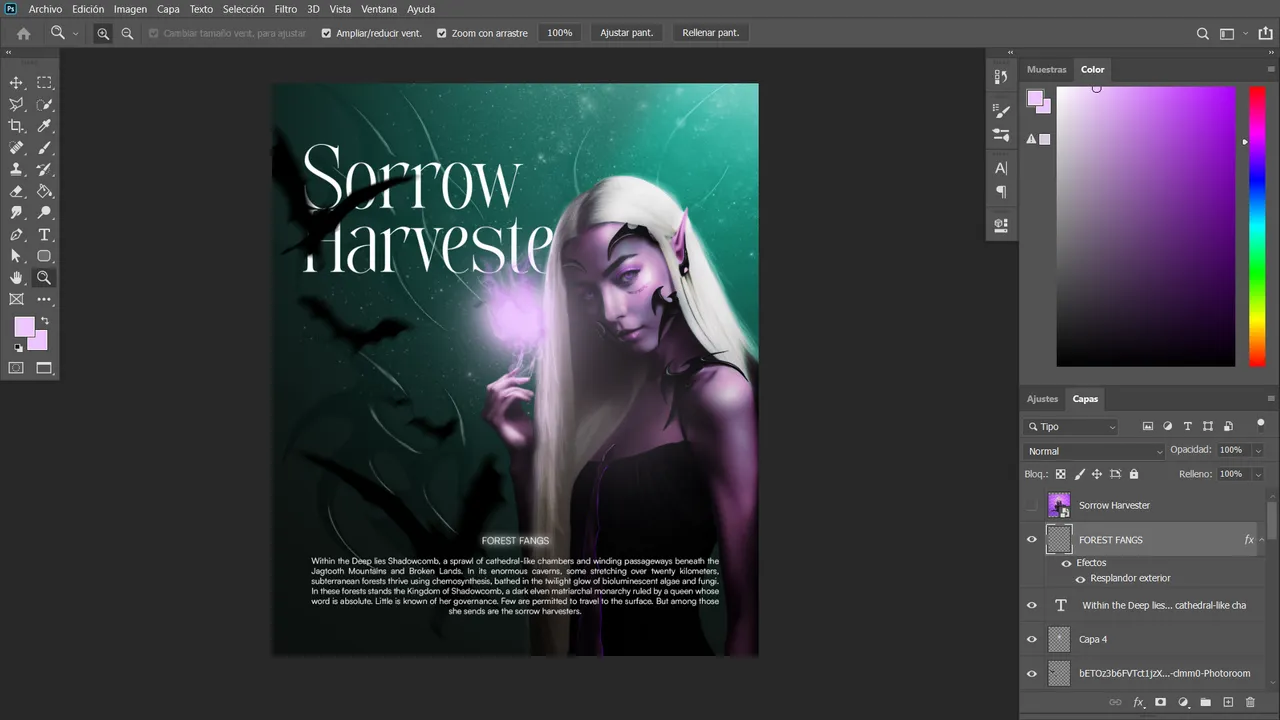Select the Frame tool
1280x720 pixels.
(16, 299)
